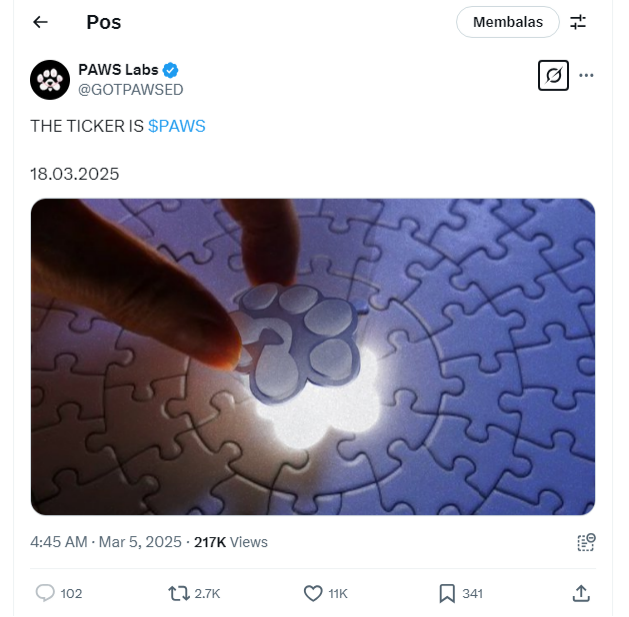Open reply filter settings sliders icon
Image resolution: width=629 pixels, height=617 pixels.
[578, 22]
